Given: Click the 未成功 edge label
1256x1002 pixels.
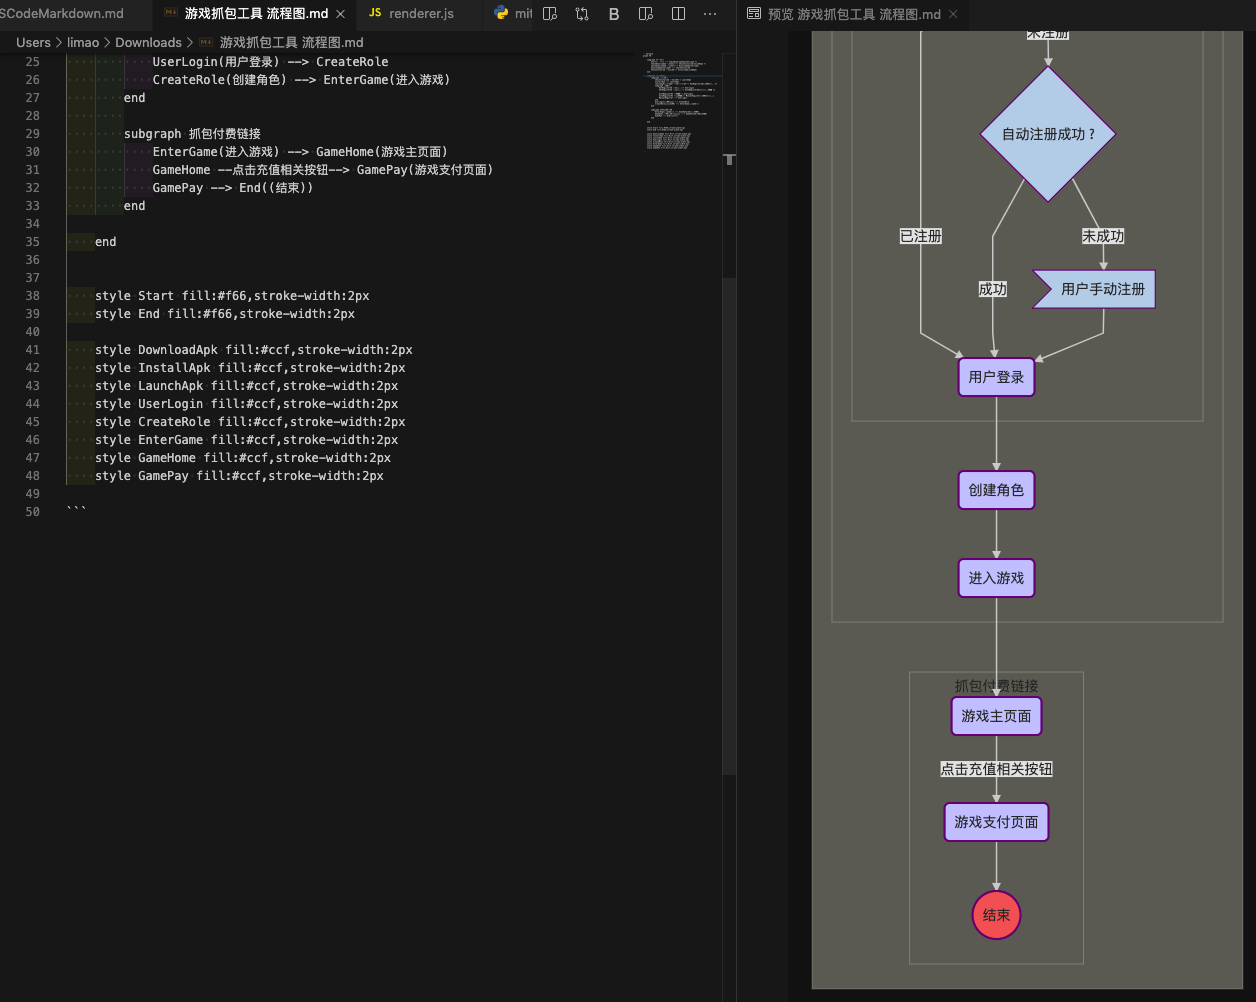Looking at the screenshot, I should tap(1103, 236).
